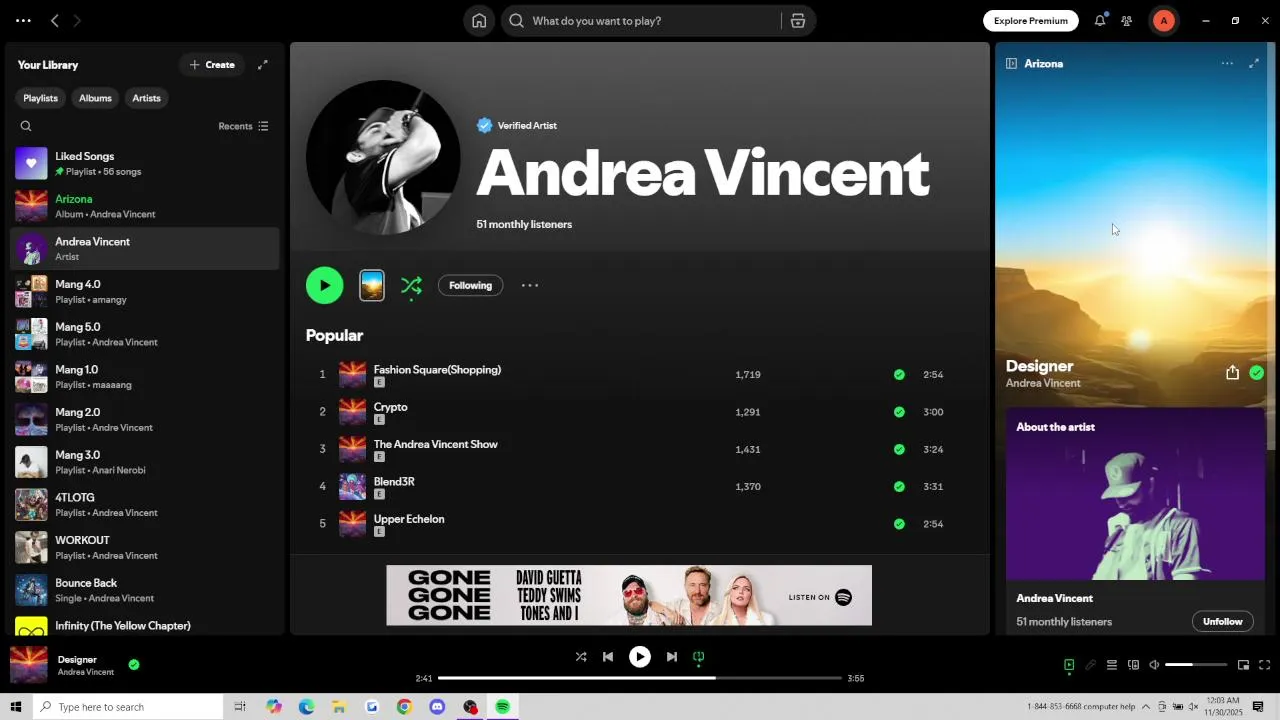
Task: Open the Miniplayer
Action: pos(1243,665)
